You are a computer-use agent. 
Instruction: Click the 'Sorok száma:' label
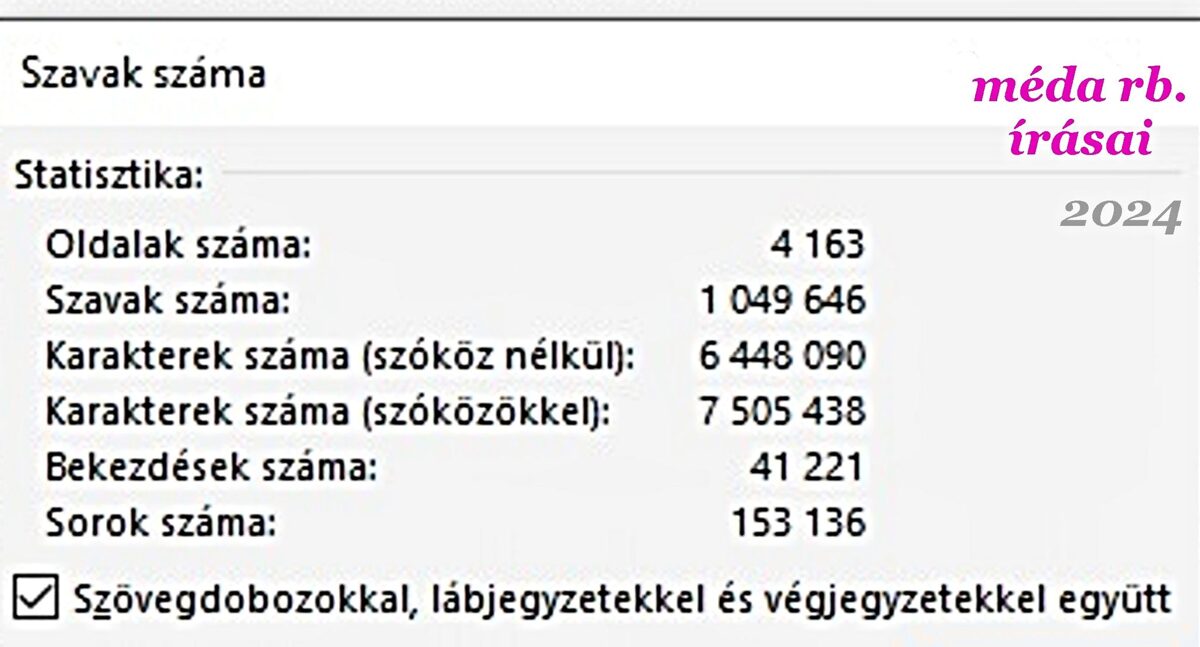pos(160,522)
